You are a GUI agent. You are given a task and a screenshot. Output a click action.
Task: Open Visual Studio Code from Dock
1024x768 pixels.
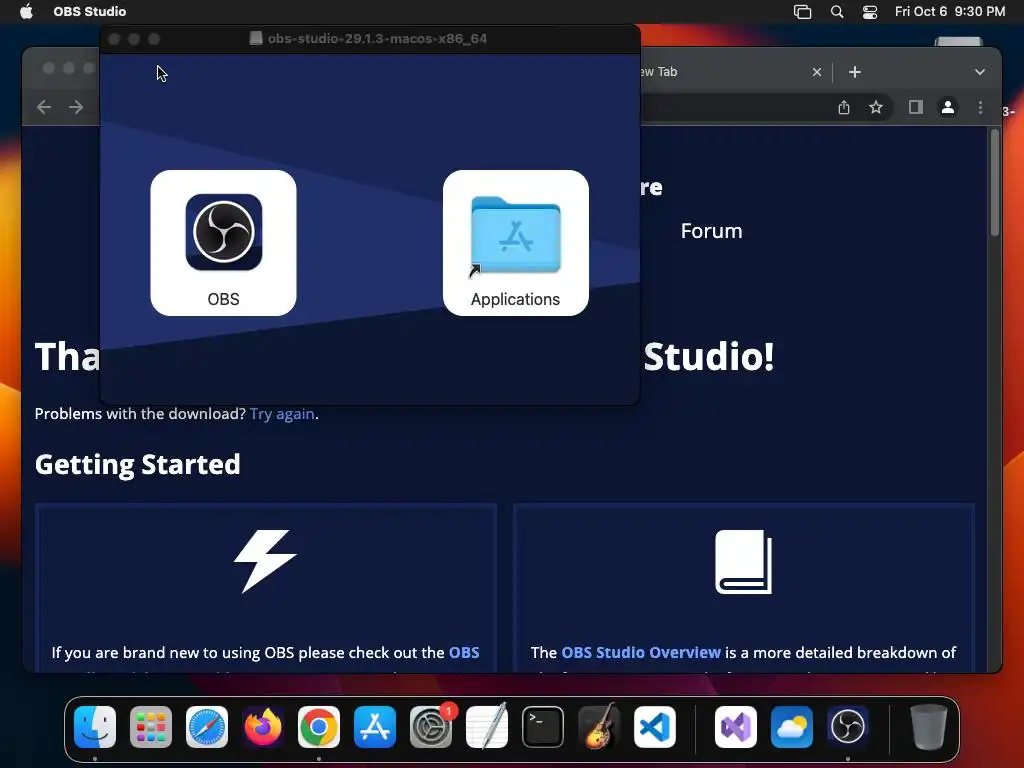pyautogui.click(x=654, y=726)
